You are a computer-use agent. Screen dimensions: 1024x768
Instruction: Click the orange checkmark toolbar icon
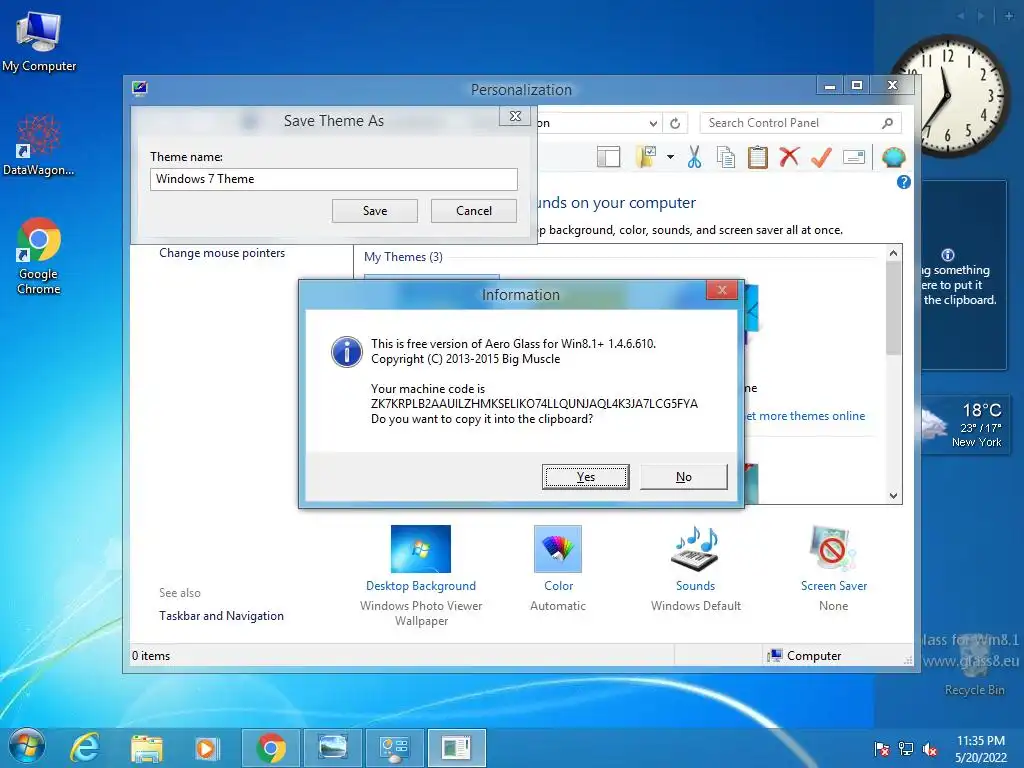click(x=821, y=157)
